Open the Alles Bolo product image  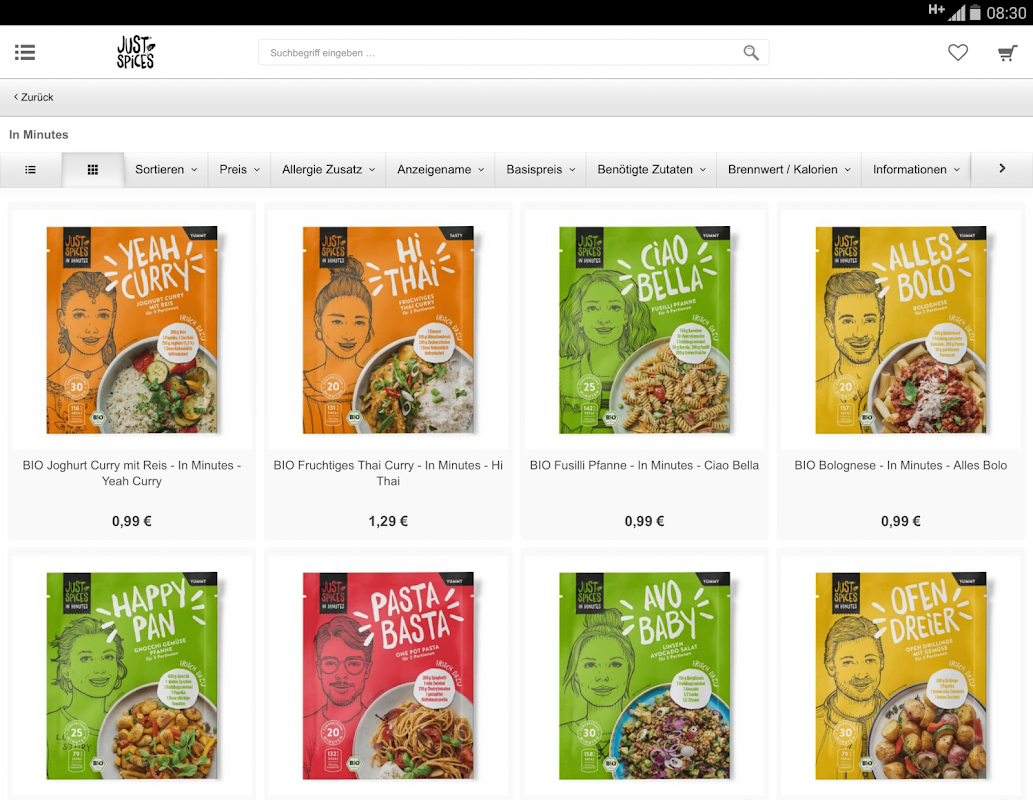tap(901, 330)
